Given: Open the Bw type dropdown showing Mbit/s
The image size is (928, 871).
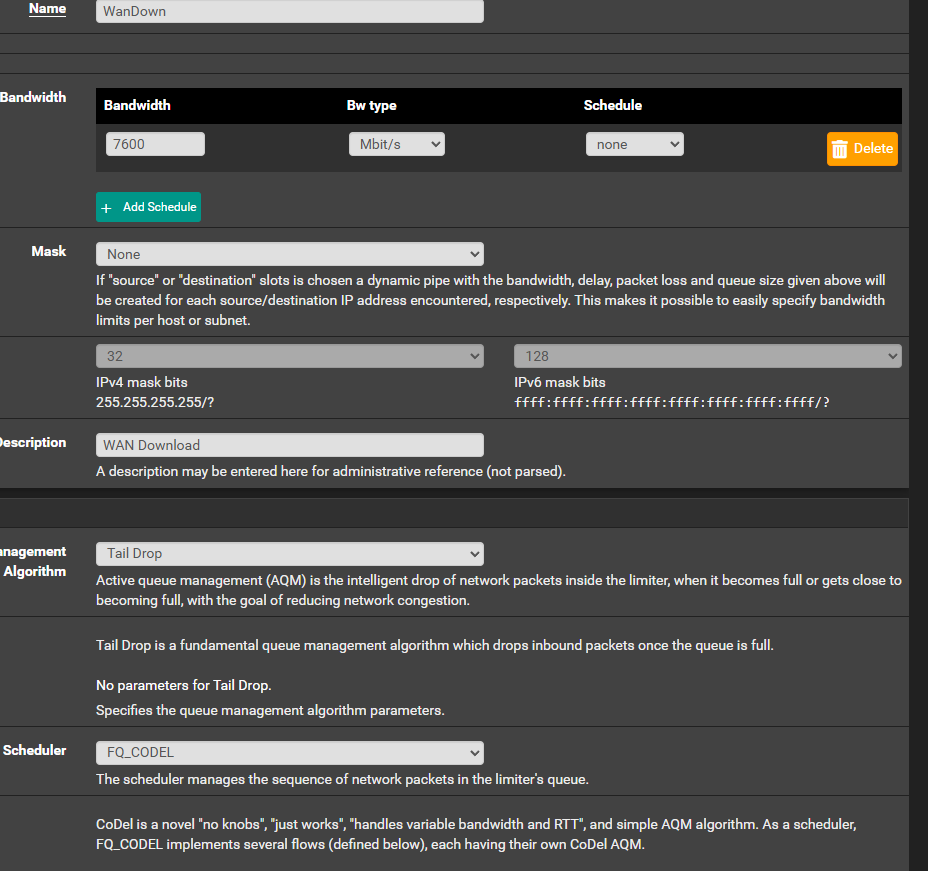Looking at the screenshot, I should pos(396,144).
